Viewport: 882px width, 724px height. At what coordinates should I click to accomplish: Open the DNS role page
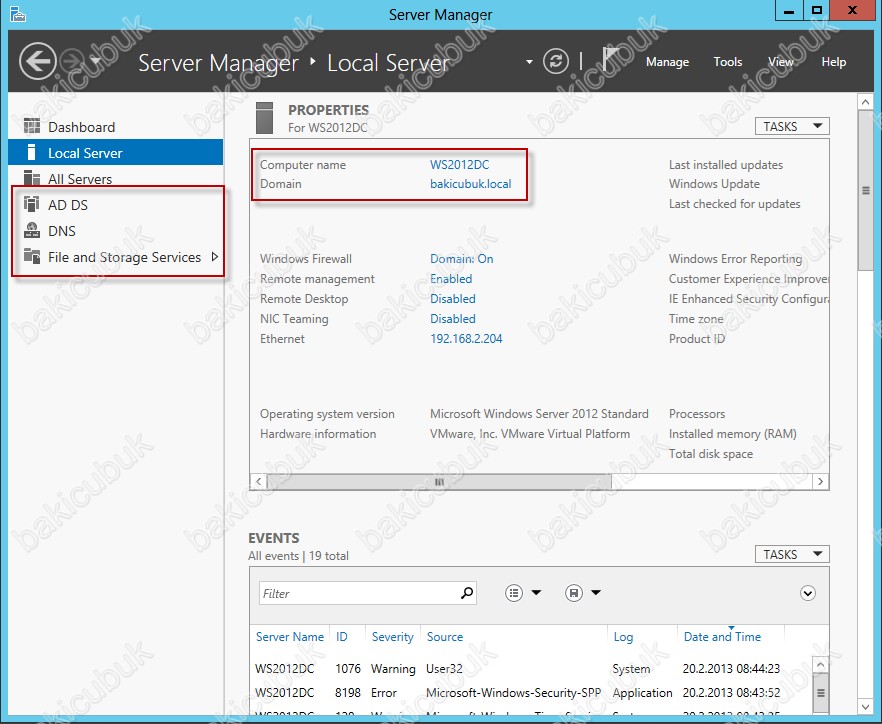pos(115,231)
